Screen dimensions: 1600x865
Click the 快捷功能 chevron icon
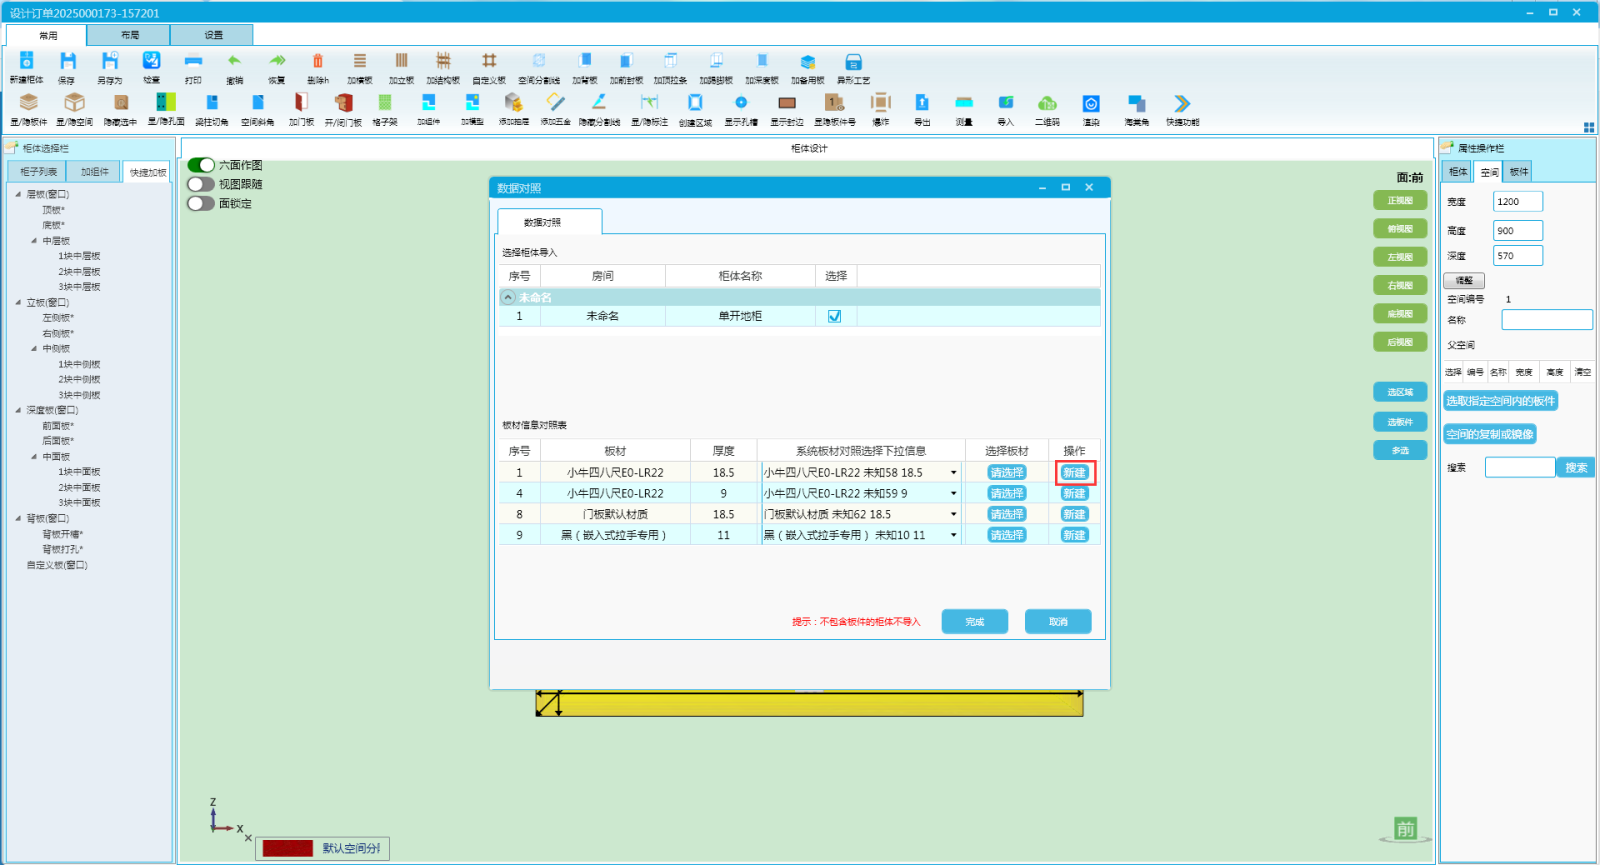(x=1182, y=103)
